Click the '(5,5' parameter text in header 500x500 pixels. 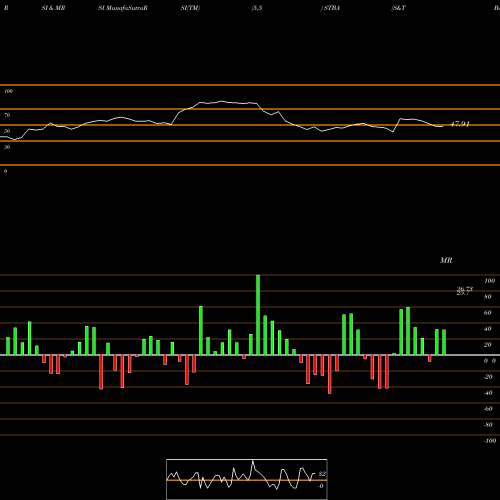click(257, 8)
